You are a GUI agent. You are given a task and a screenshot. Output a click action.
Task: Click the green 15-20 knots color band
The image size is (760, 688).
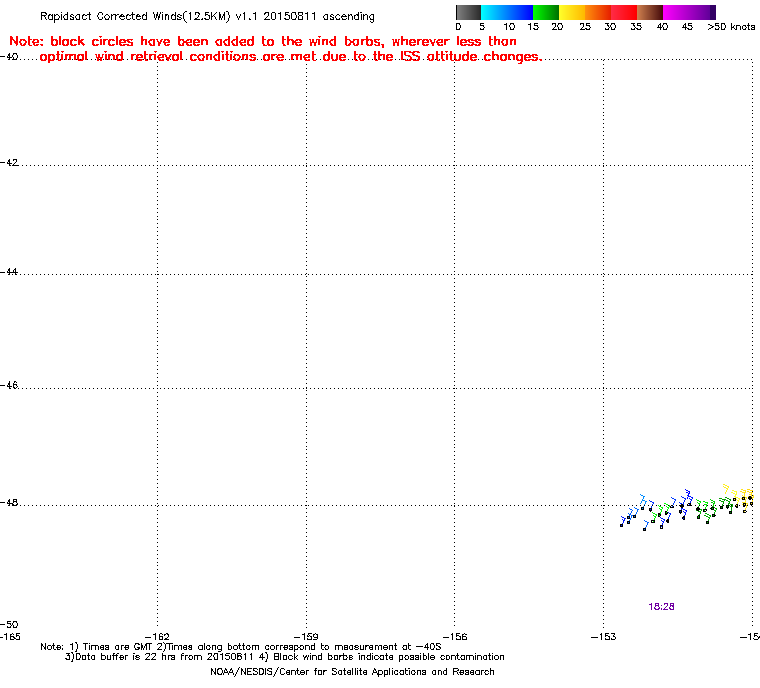point(546,12)
